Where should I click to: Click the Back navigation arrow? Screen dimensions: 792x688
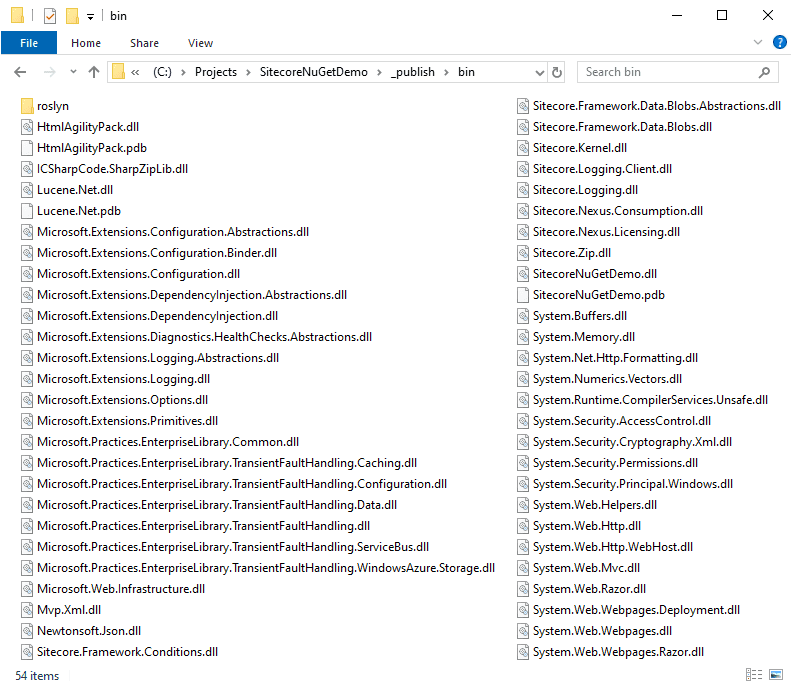[x=20, y=72]
